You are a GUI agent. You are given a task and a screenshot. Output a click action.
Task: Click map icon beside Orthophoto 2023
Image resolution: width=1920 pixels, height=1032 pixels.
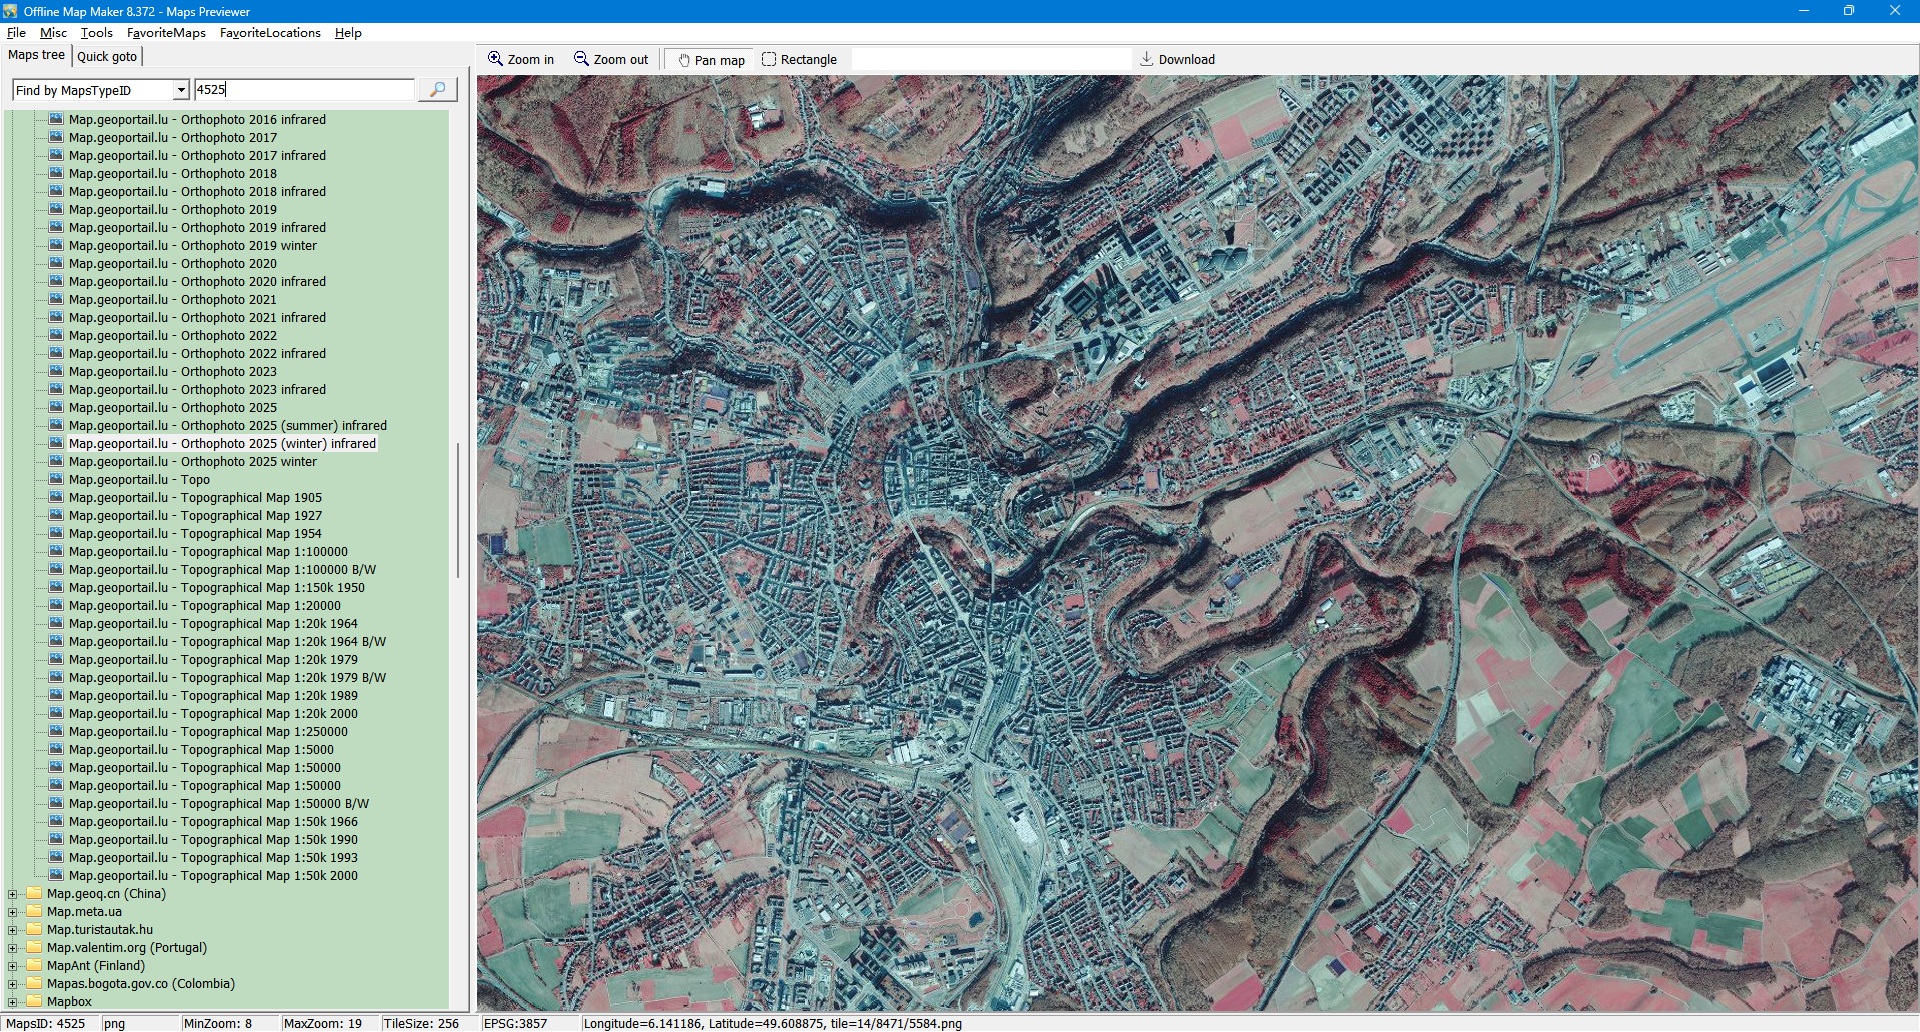(56, 371)
